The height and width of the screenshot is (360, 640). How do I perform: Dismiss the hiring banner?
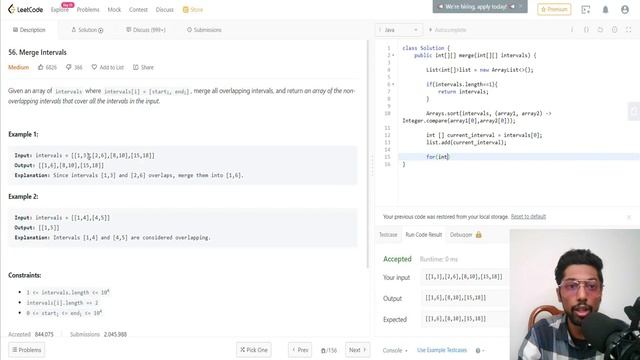click(x=520, y=7)
